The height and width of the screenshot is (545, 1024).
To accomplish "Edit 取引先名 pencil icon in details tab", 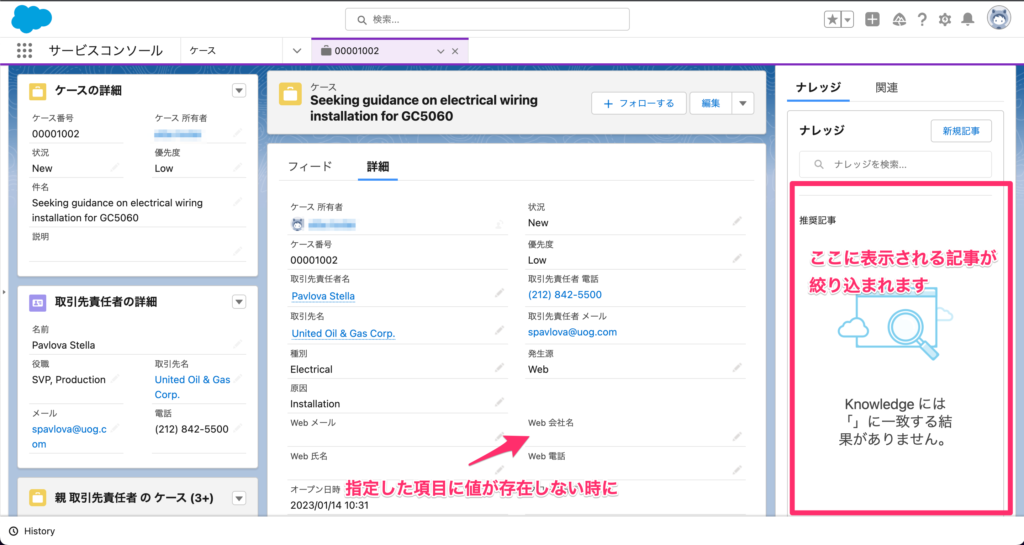I will click(x=500, y=330).
